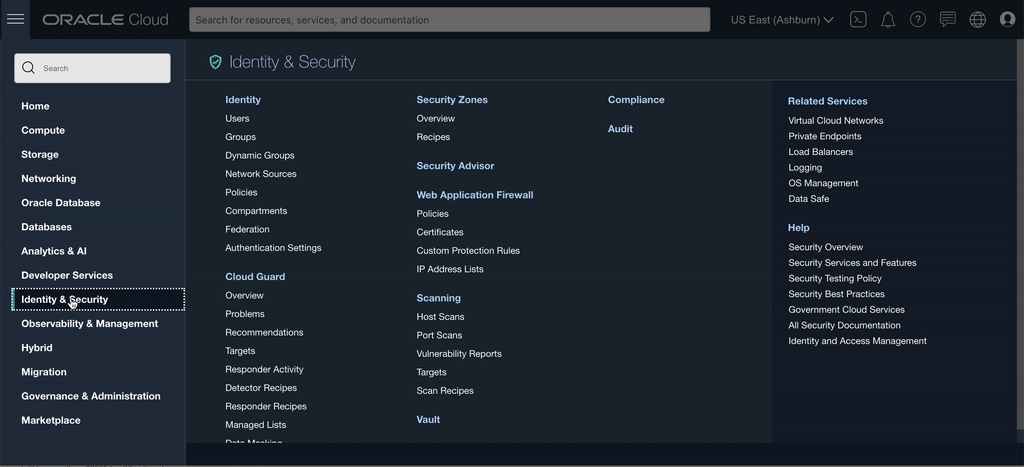Viewport: 1024px width, 467px height.
Task: Open Policies under Identity
Action: (241, 192)
